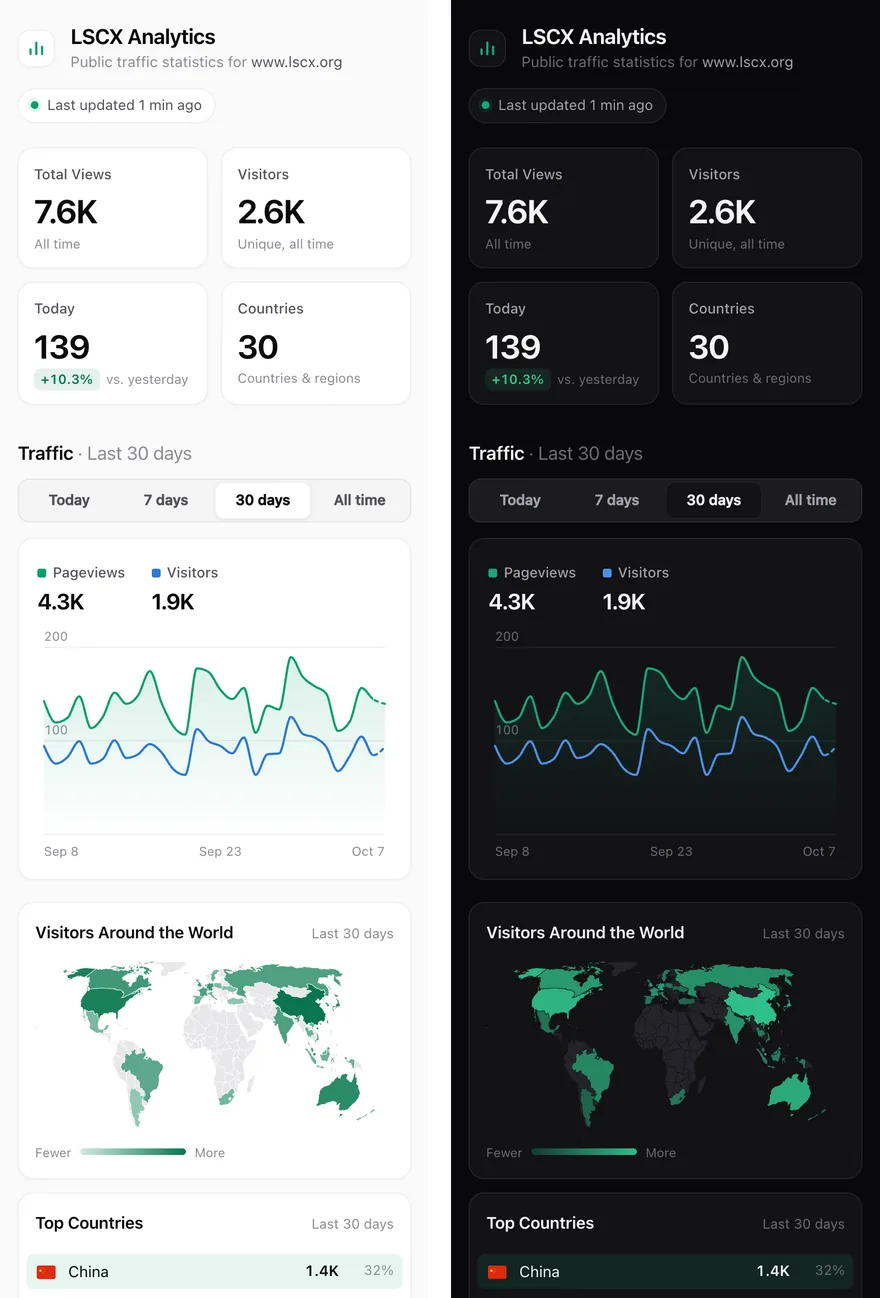Screen dimensions: 880x1298
Task: Click the Pageviews legend swatch in light panel
Action: click(42, 573)
